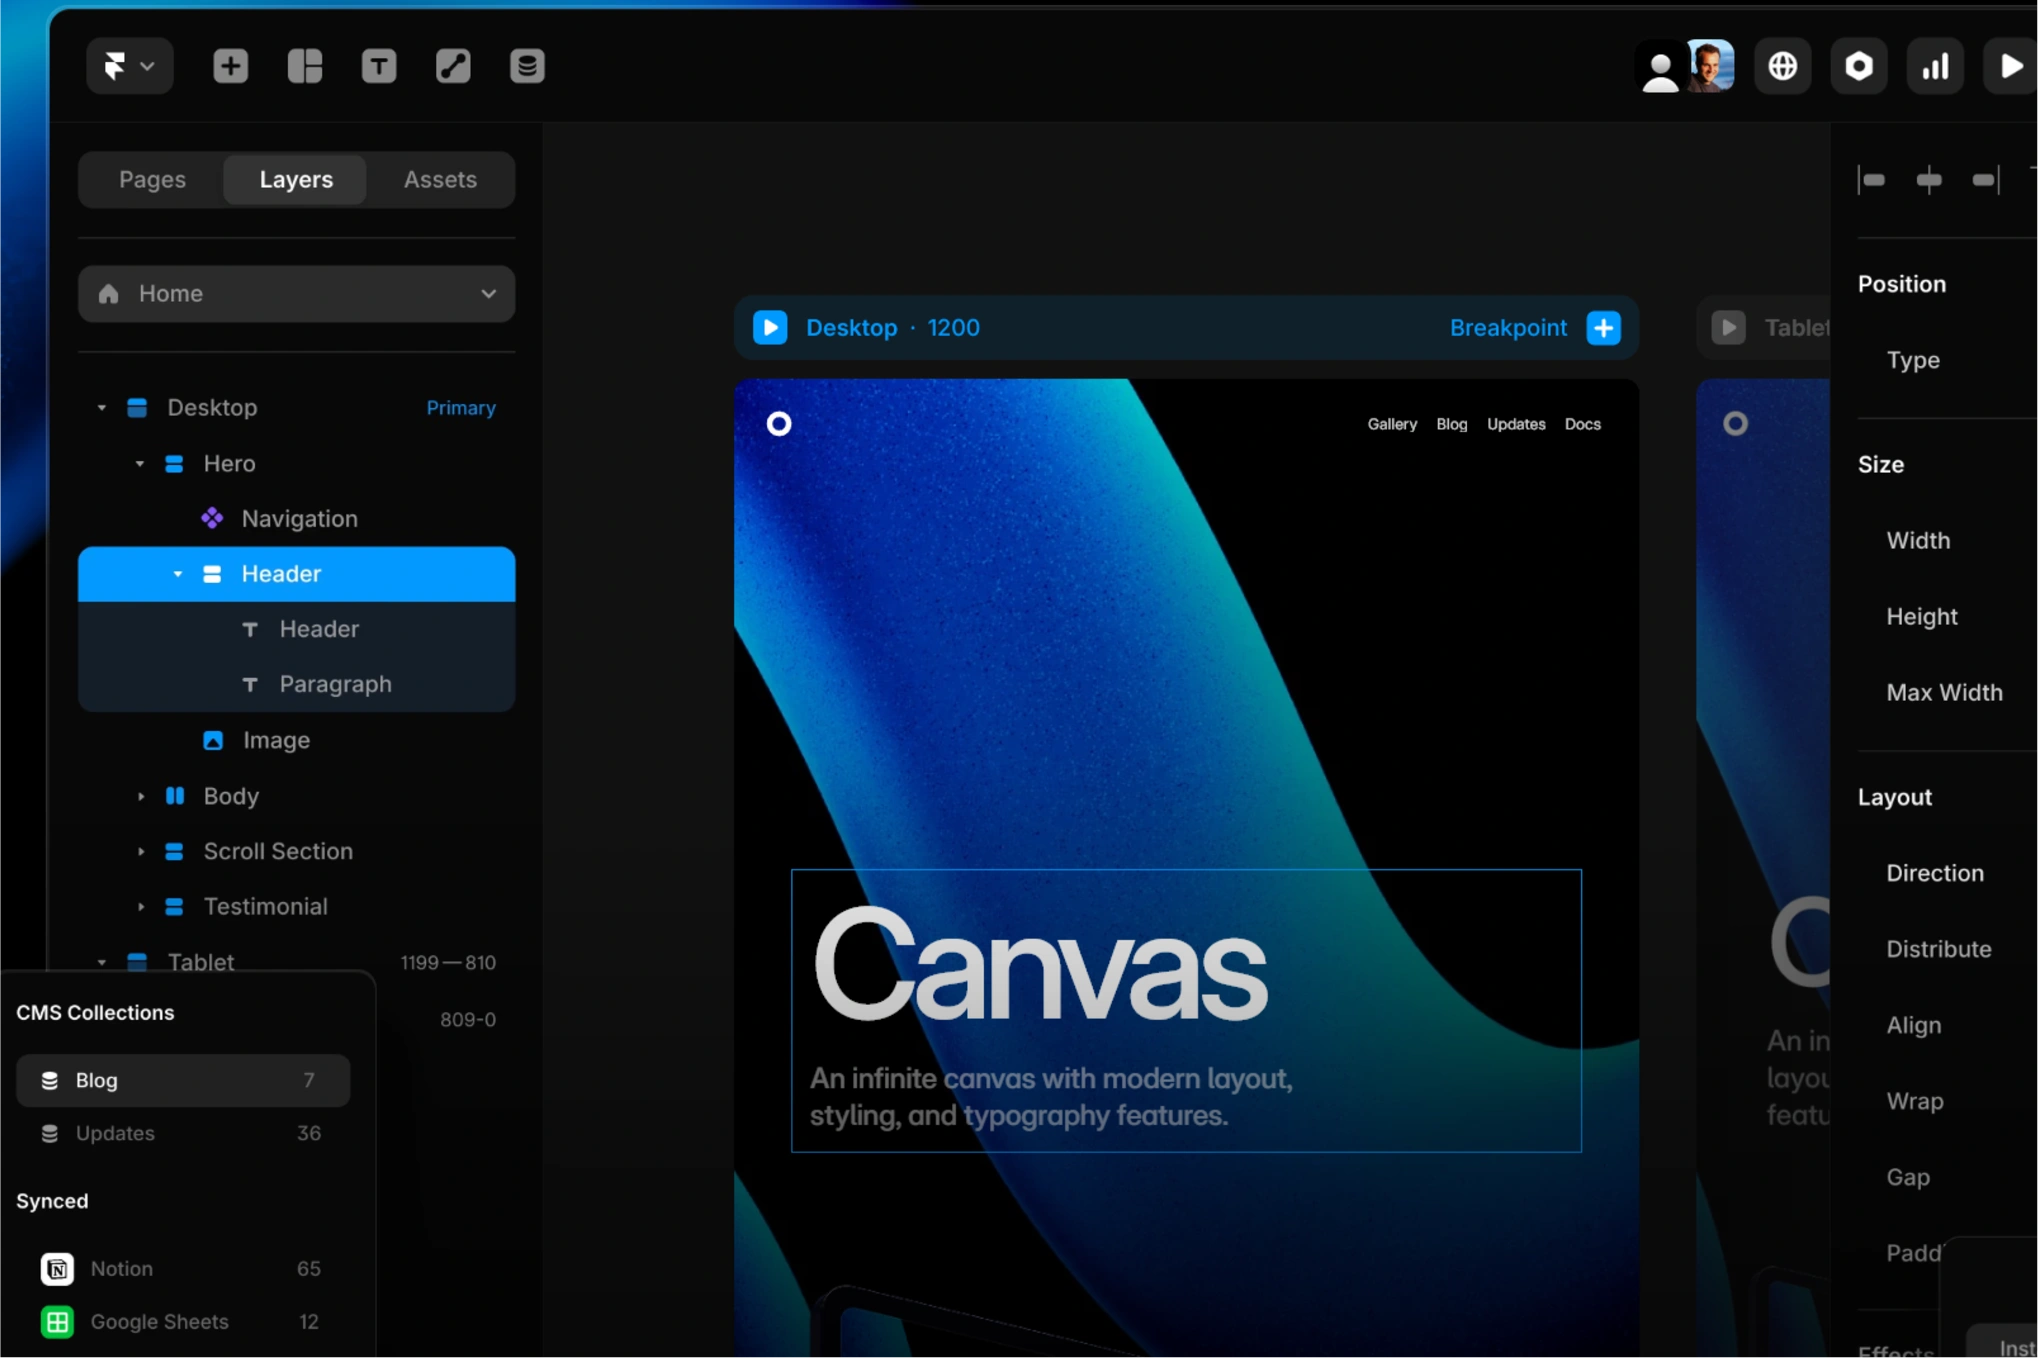Select the Body layer

296,796
